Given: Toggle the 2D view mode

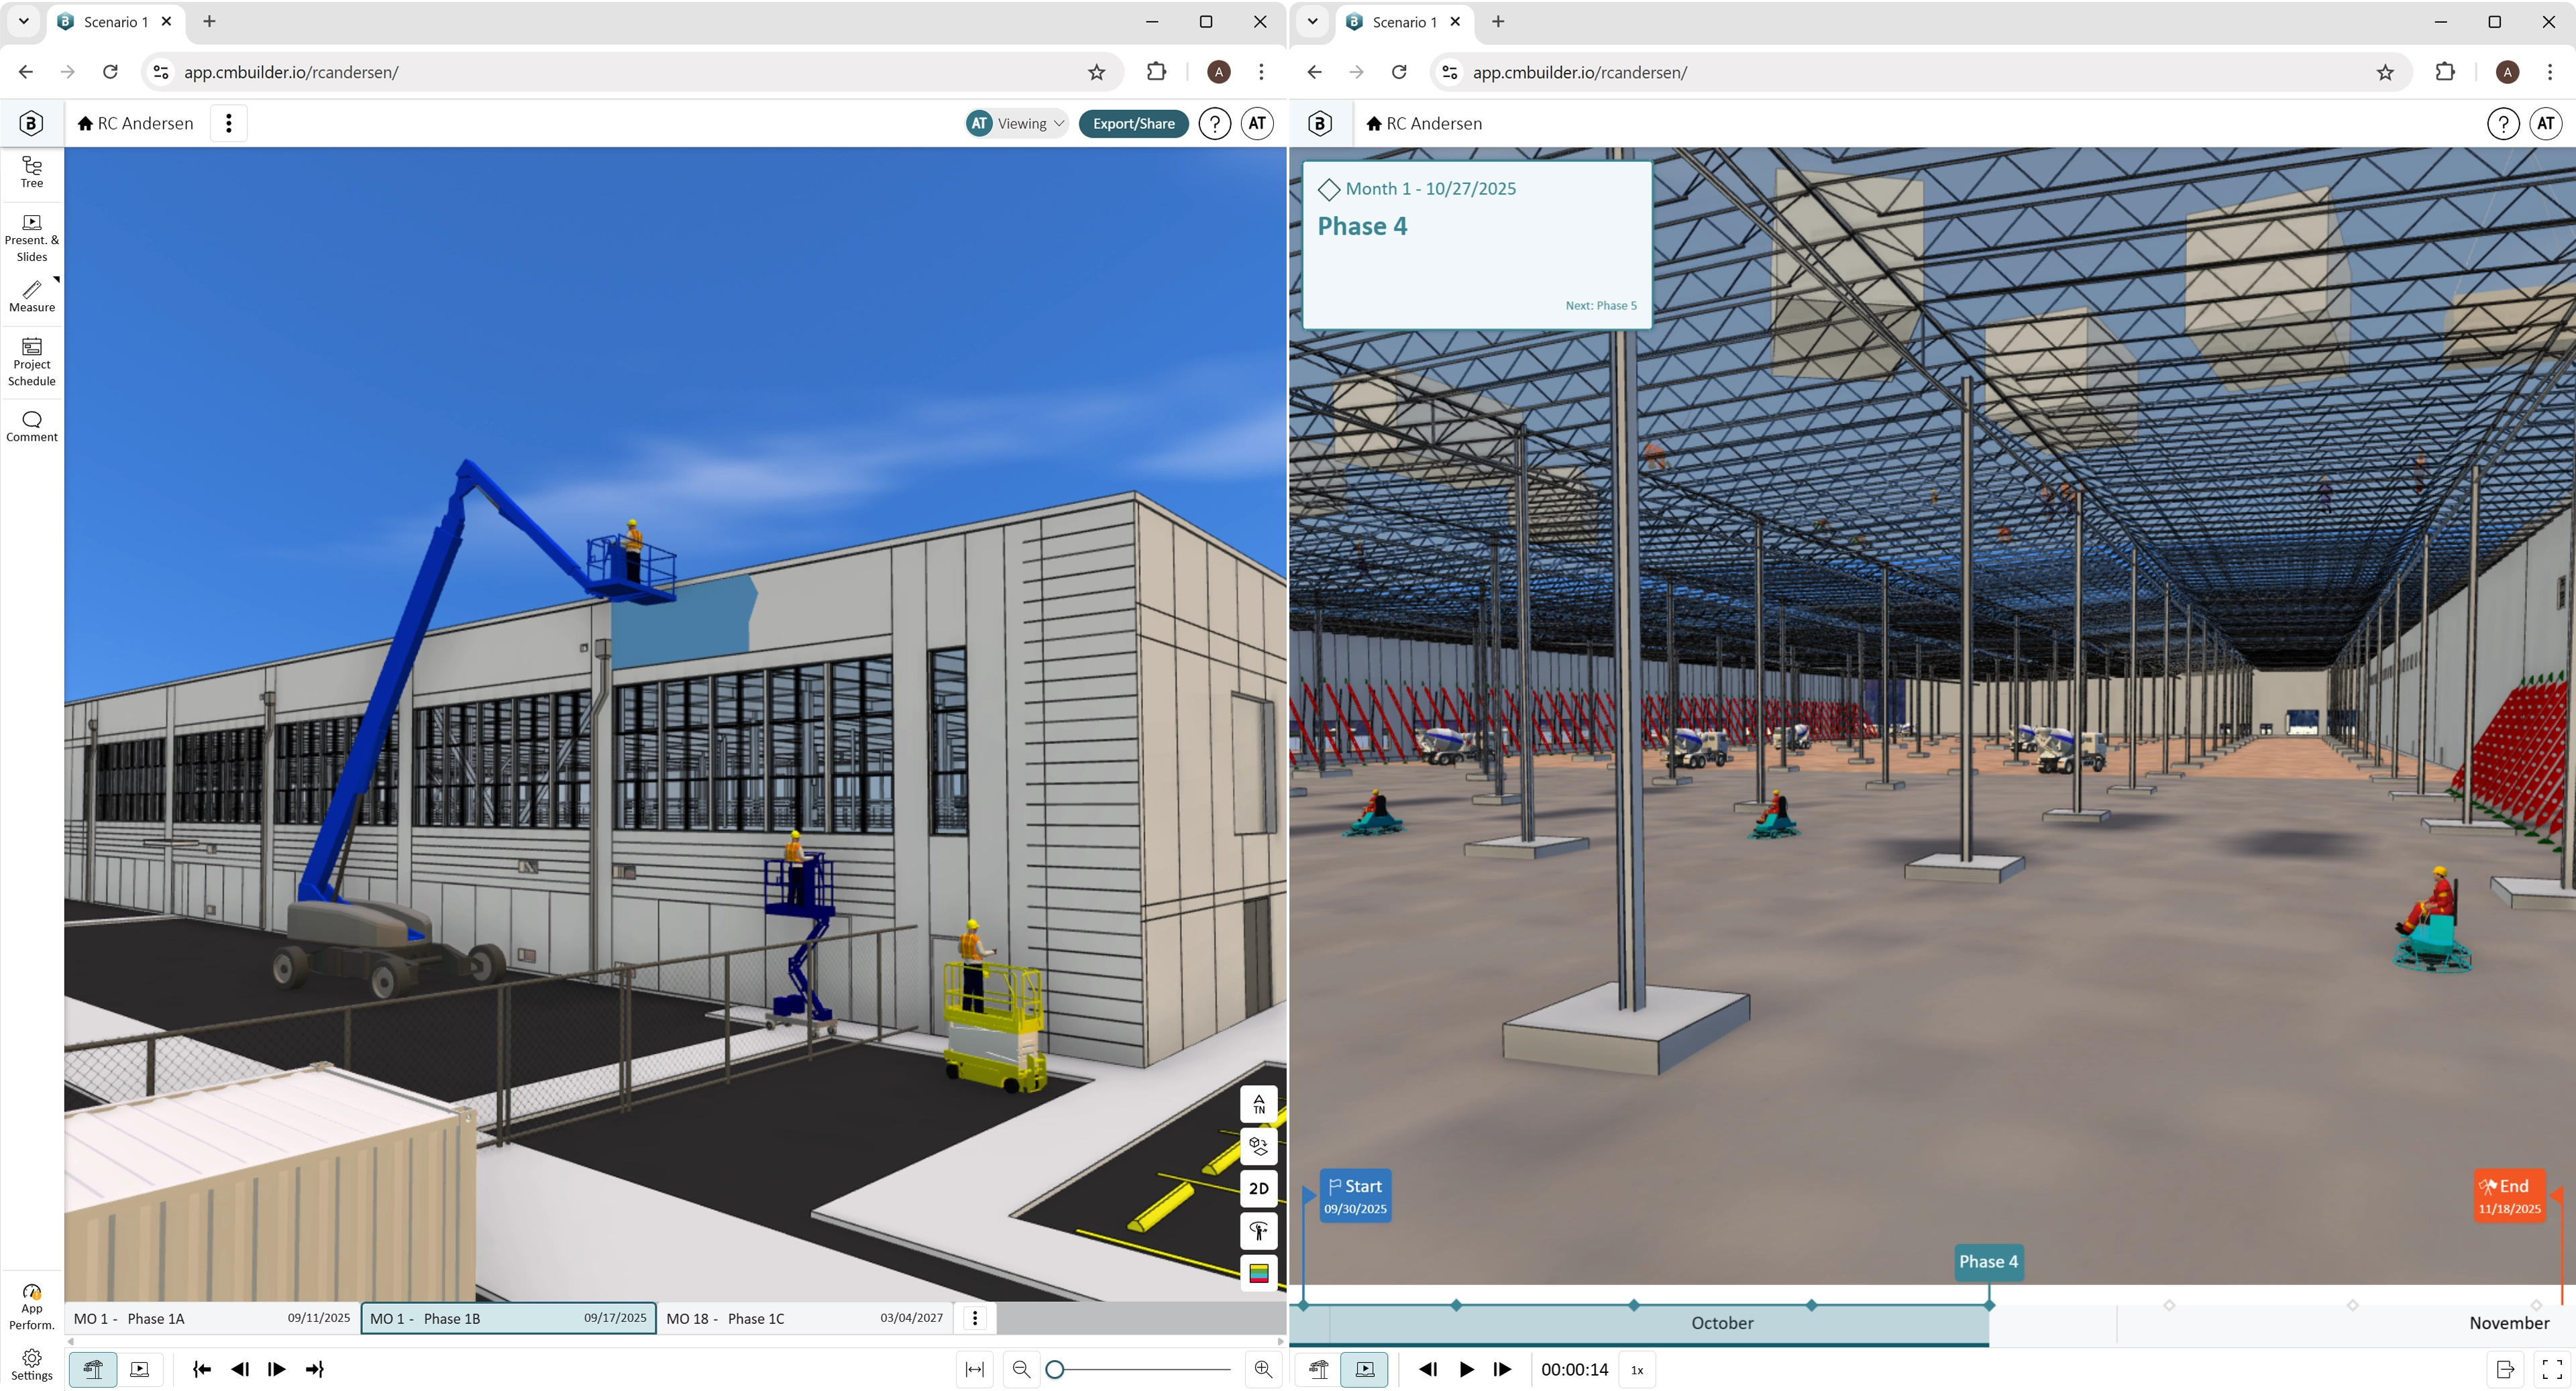Looking at the screenshot, I should click(1258, 1188).
